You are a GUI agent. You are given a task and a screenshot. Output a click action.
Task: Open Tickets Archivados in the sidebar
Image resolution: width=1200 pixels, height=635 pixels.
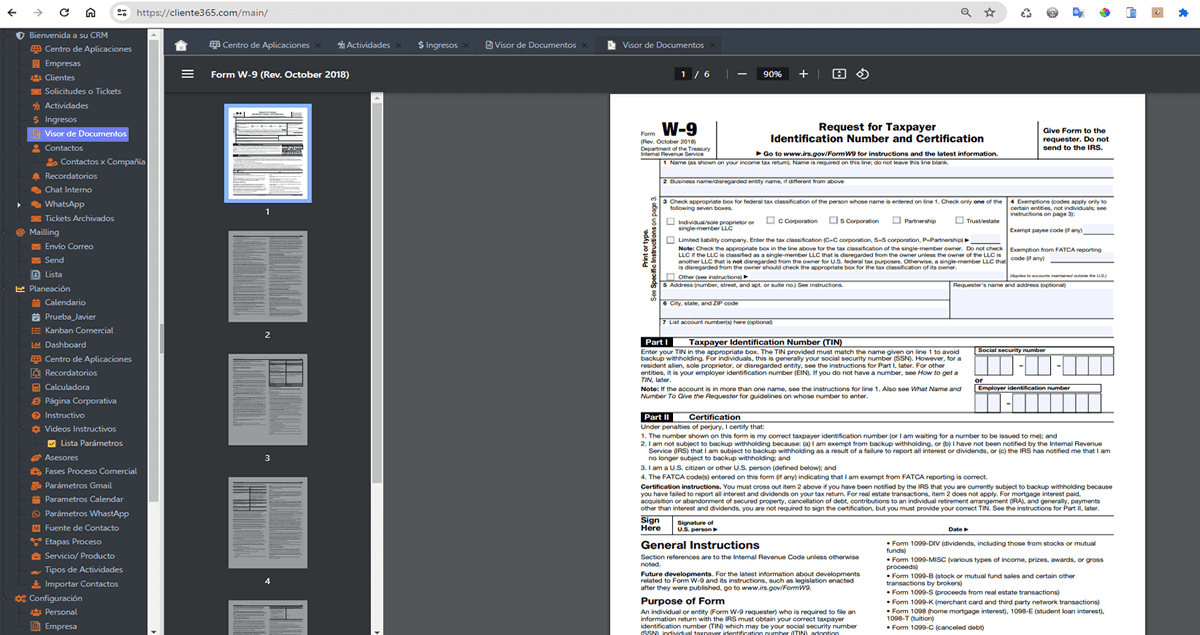79,218
